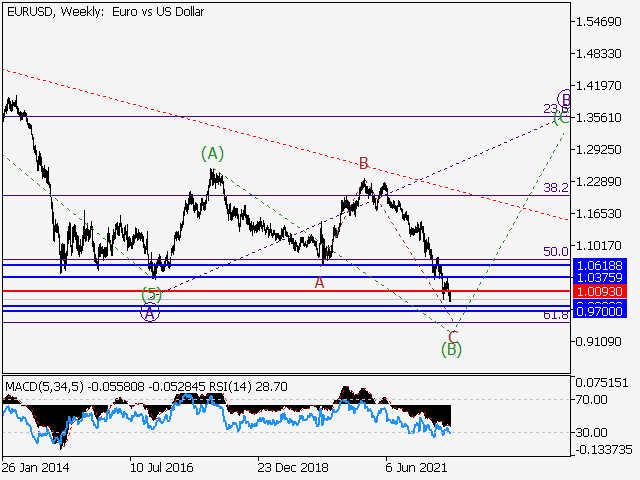The height and width of the screenshot is (480, 640).
Task: Click the EURUSD, Weekly chart title
Action: pos(105,12)
